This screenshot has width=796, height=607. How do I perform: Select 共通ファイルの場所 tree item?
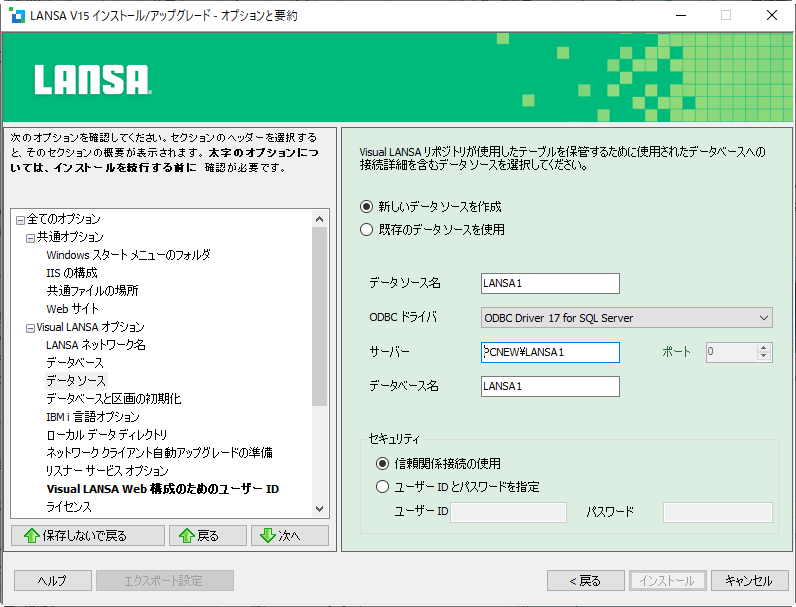pos(92,291)
